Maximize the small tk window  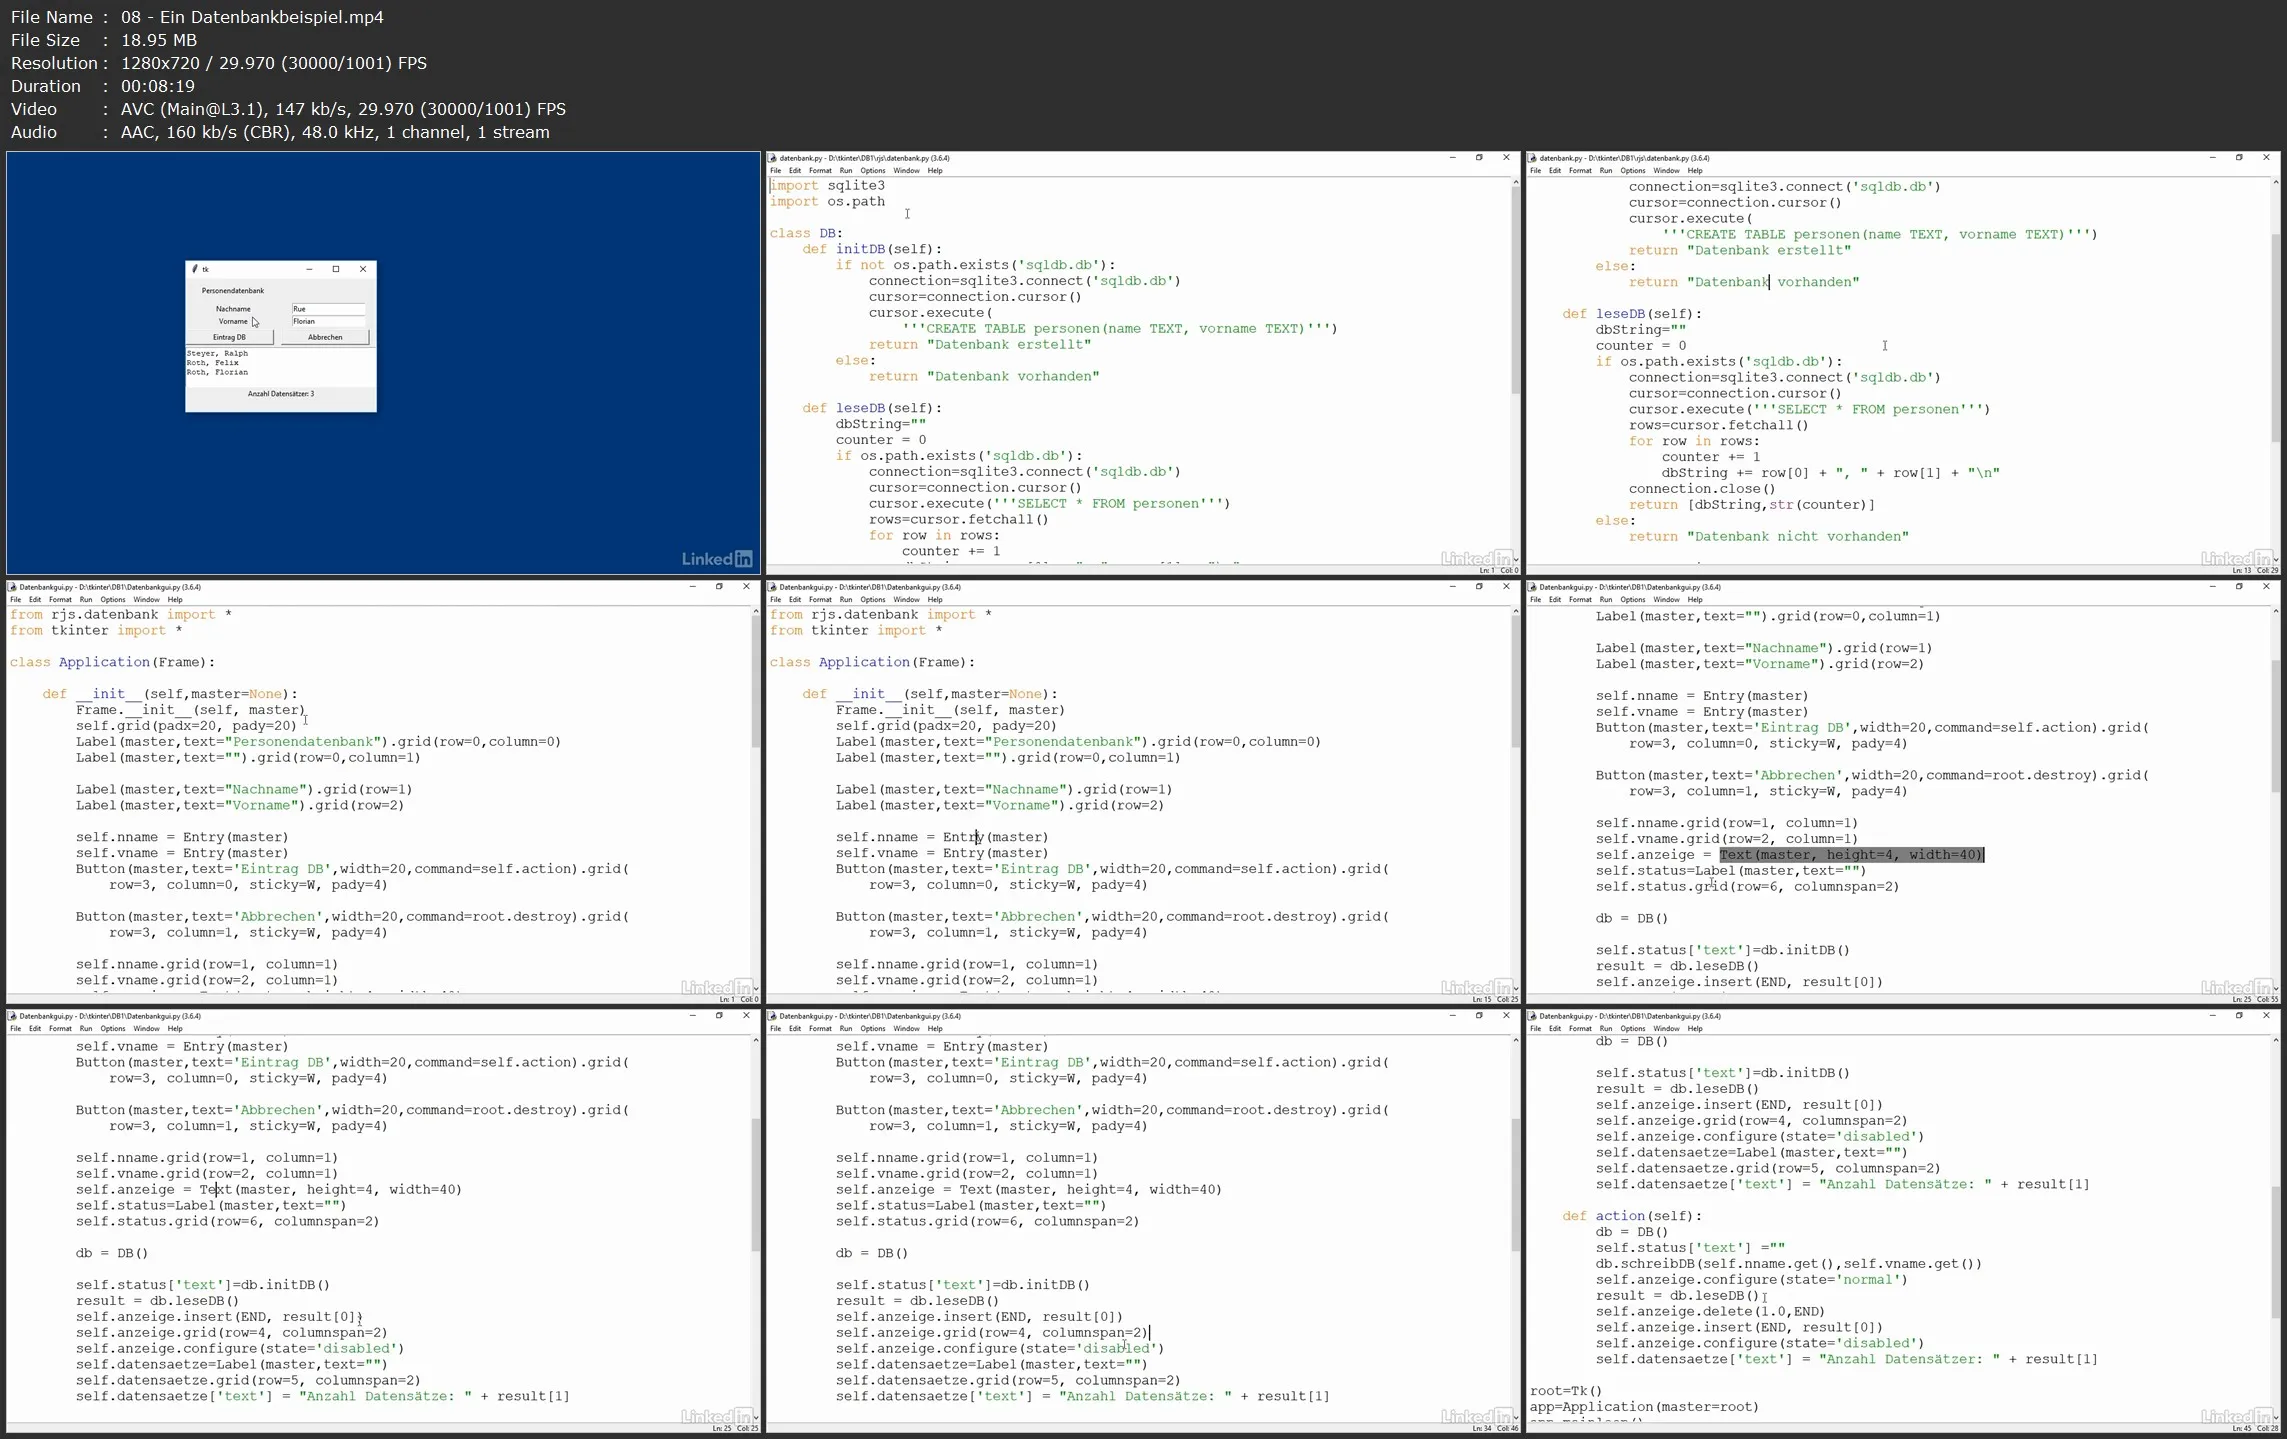[x=336, y=269]
